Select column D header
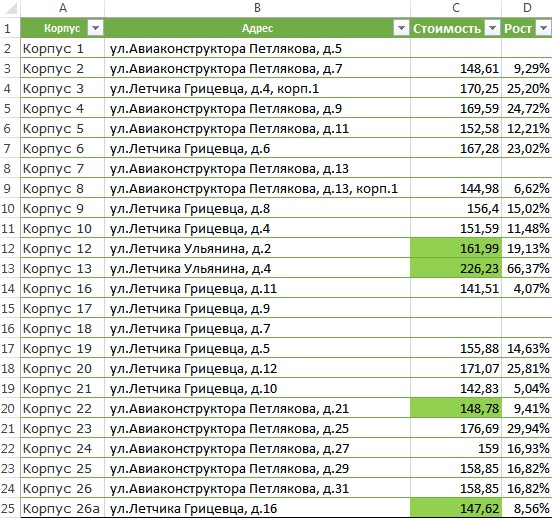The image size is (552, 518). 527,8
